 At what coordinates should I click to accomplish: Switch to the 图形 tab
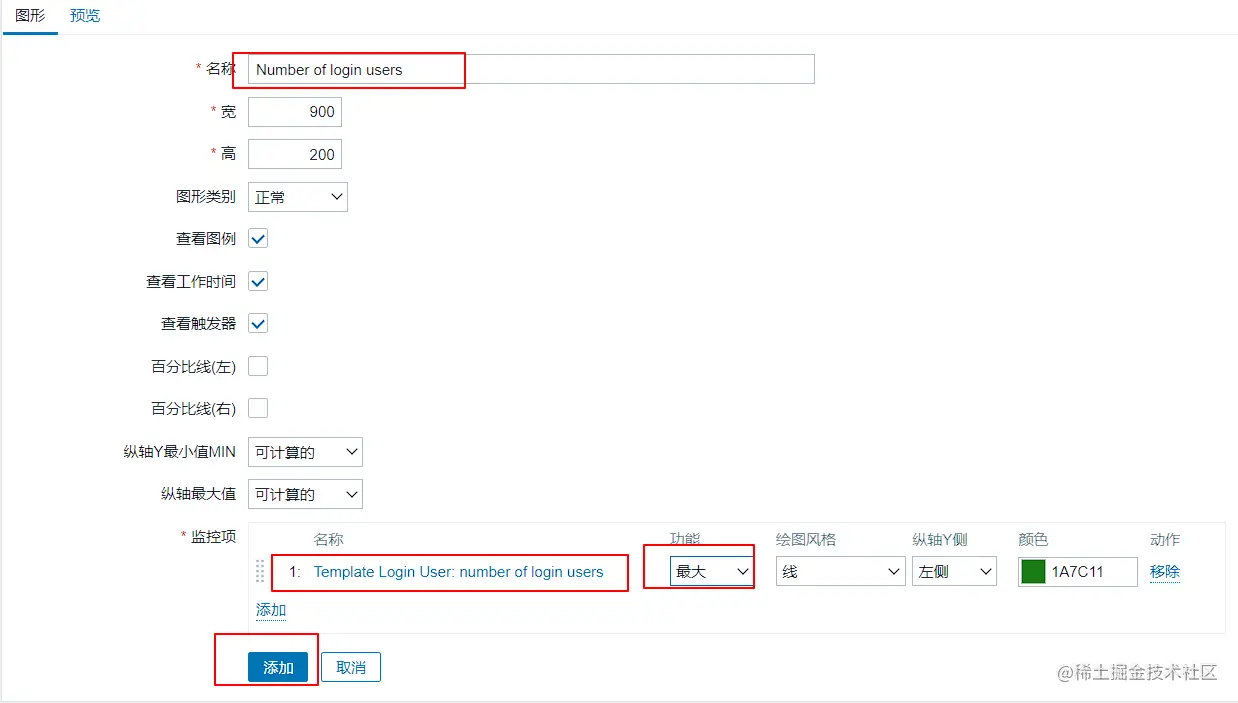tap(29, 16)
